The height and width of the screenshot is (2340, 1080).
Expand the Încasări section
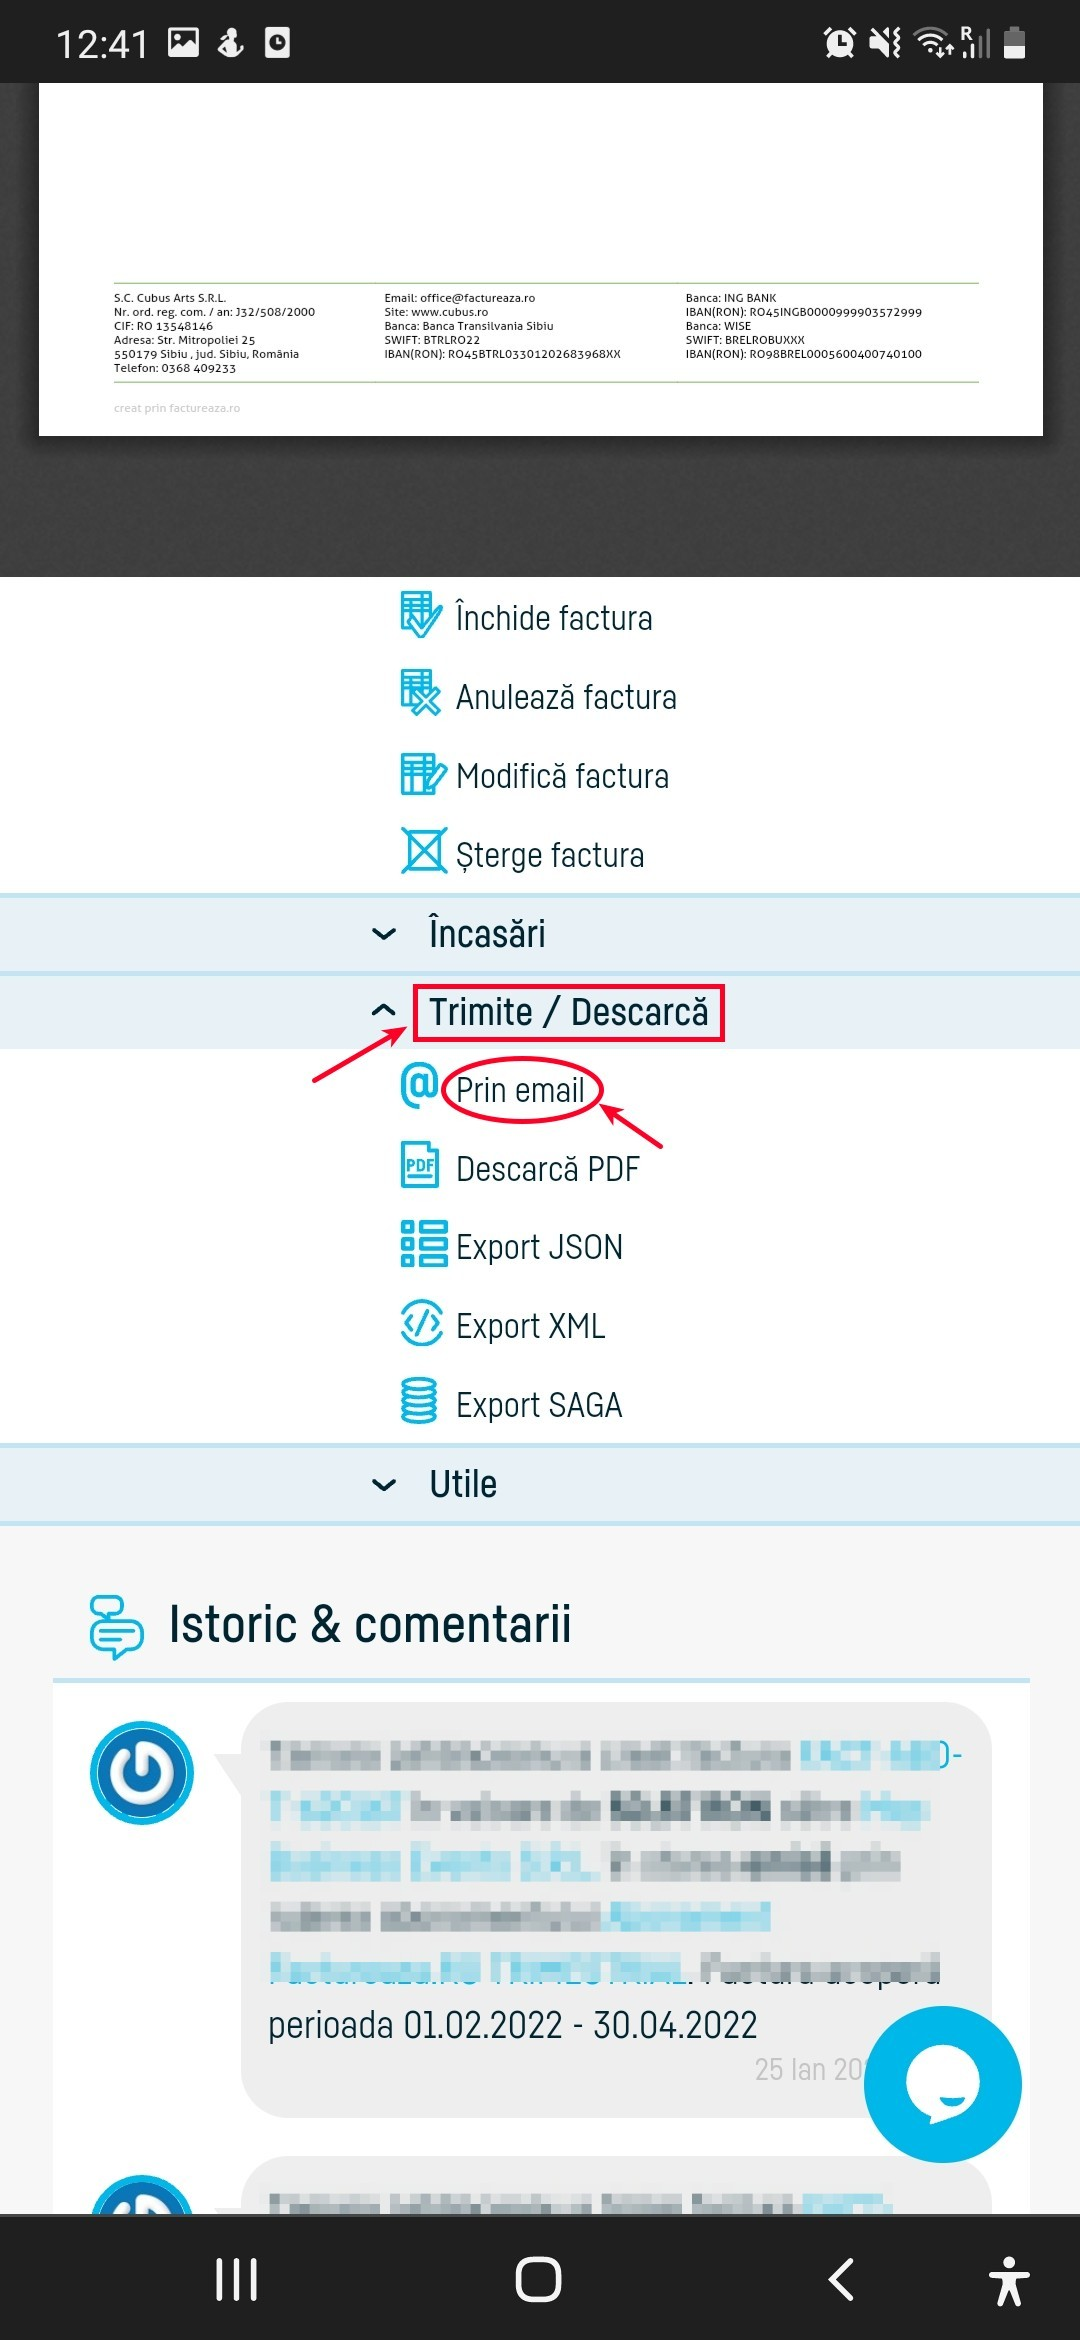486,934
